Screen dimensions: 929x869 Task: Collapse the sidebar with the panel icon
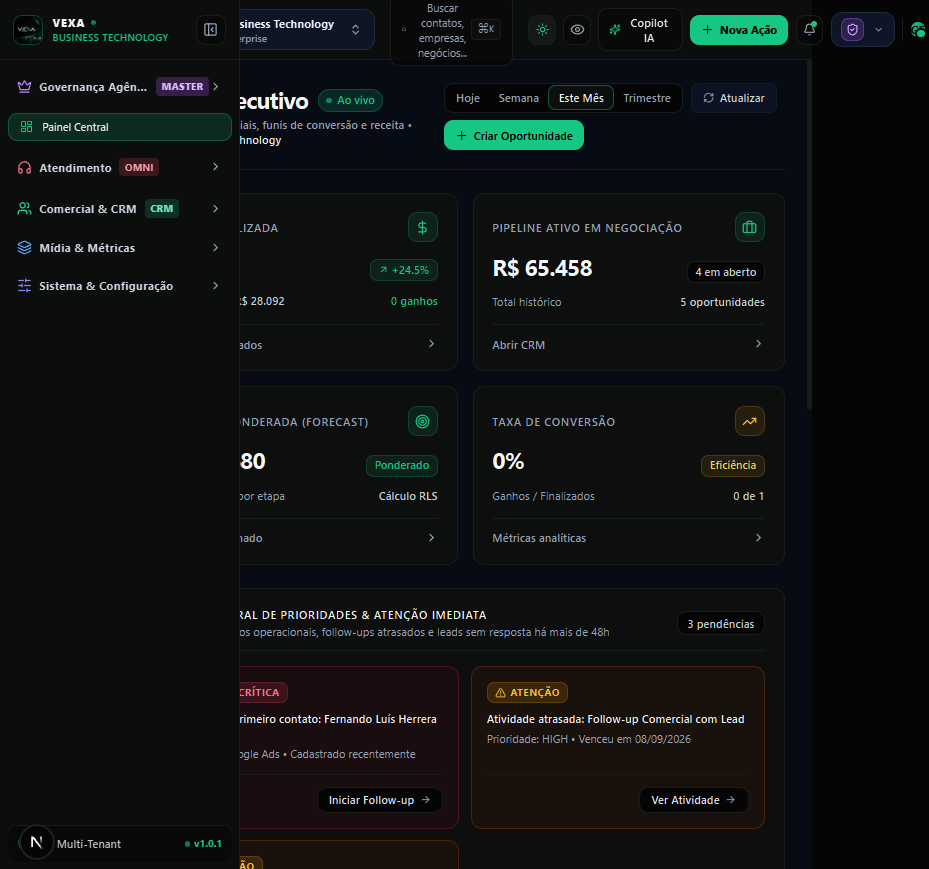click(x=210, y=30)
